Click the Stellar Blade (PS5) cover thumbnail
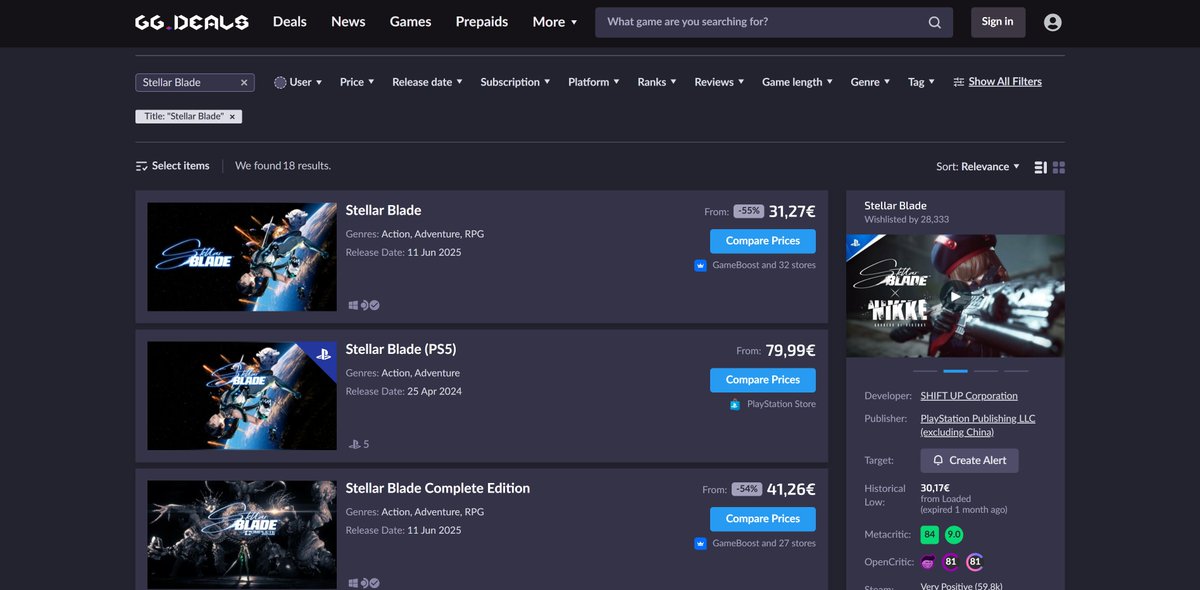The width and height of the screenshot is (1200, 590). click(x=242, y=396)
